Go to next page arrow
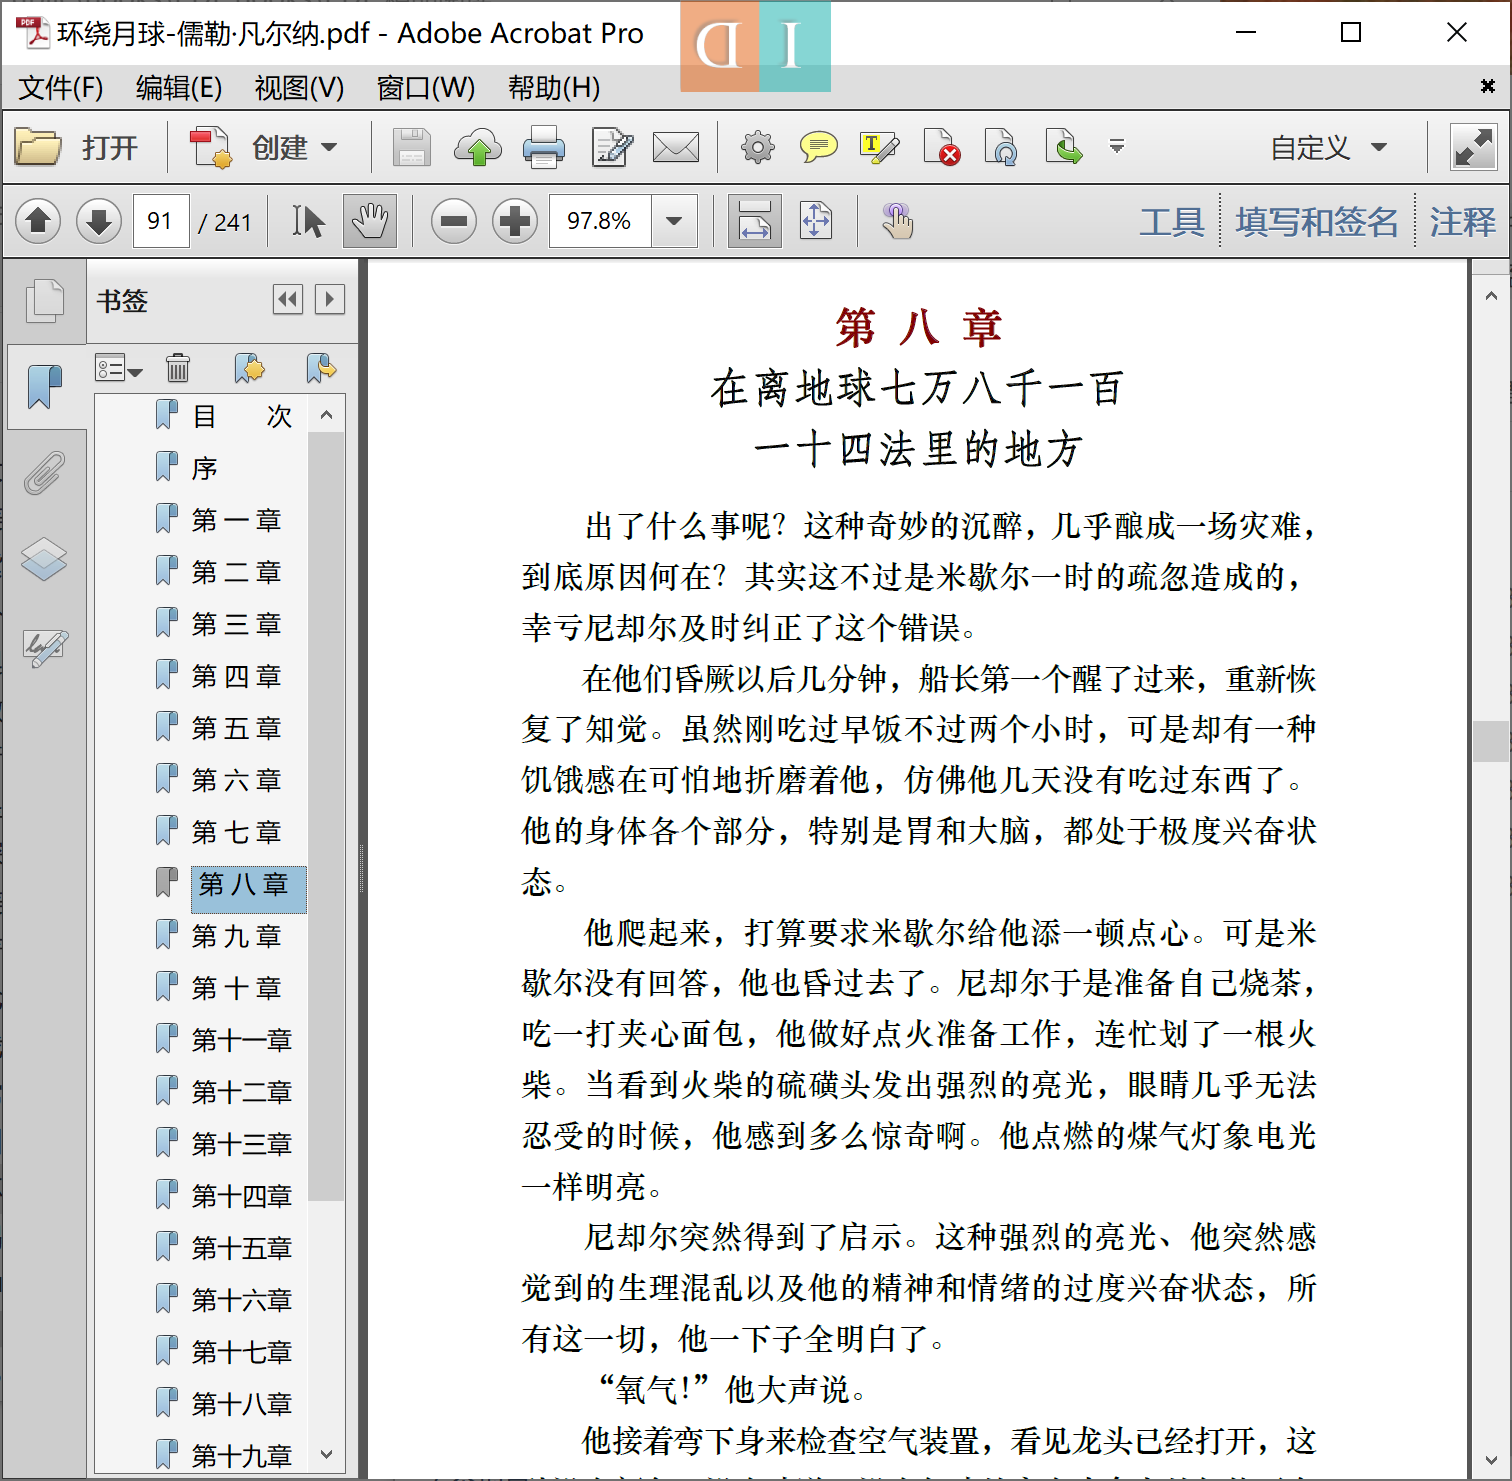Viewport: 1512px width, 1481px height. (99, 221)
